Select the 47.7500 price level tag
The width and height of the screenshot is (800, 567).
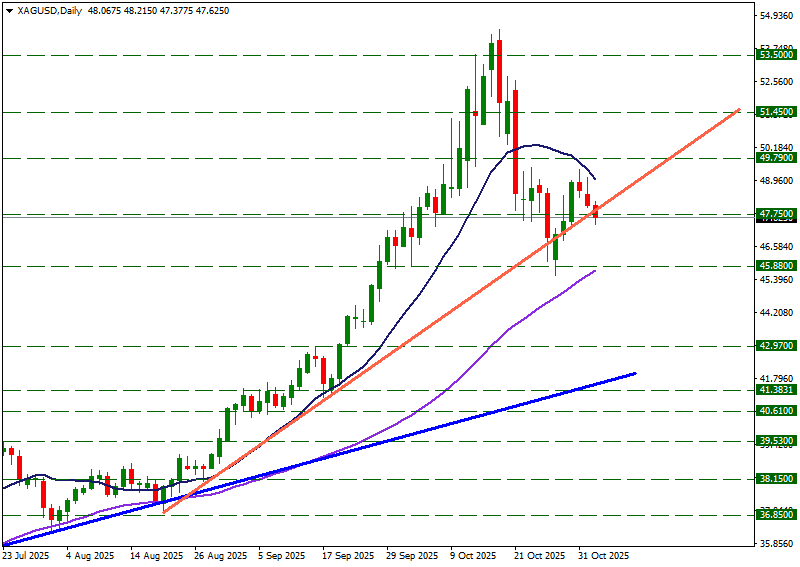tap(776, 214)
